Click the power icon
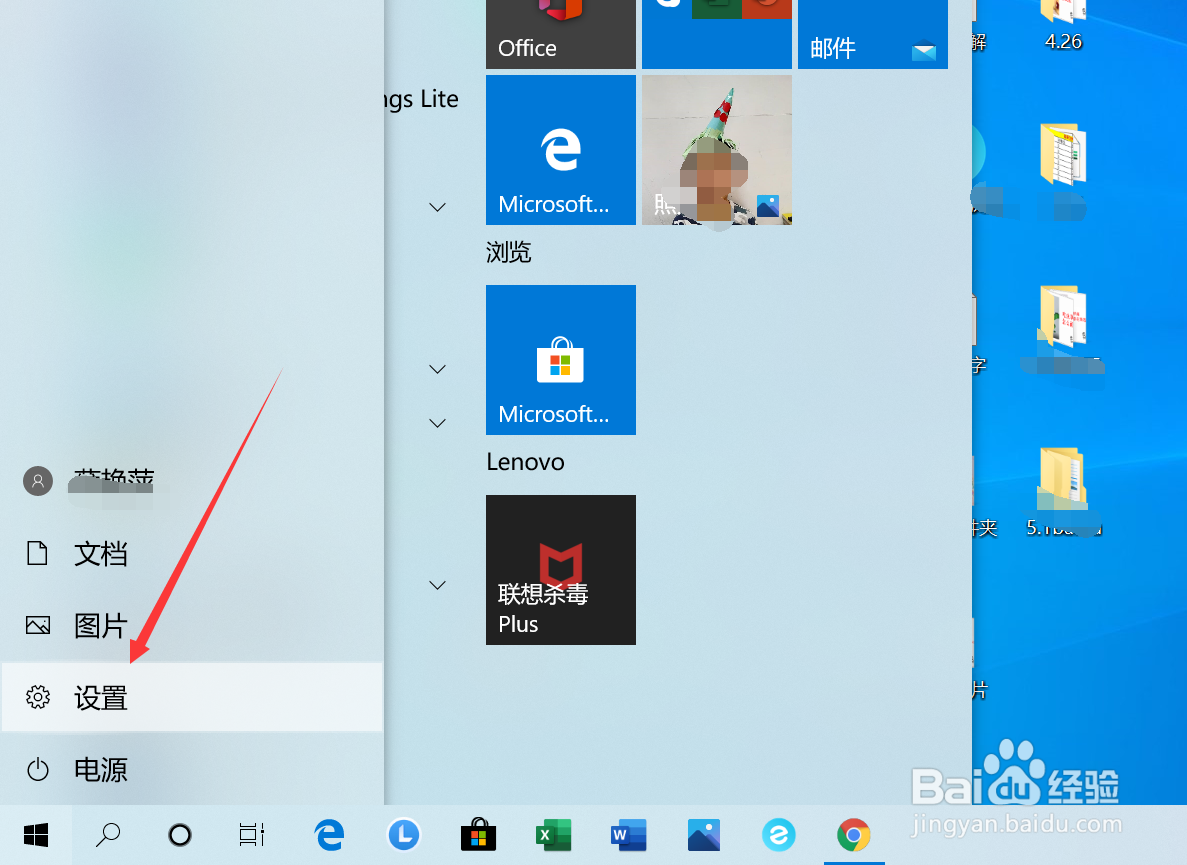This screenshot has width=1187, height=865. tap(38, 770)
